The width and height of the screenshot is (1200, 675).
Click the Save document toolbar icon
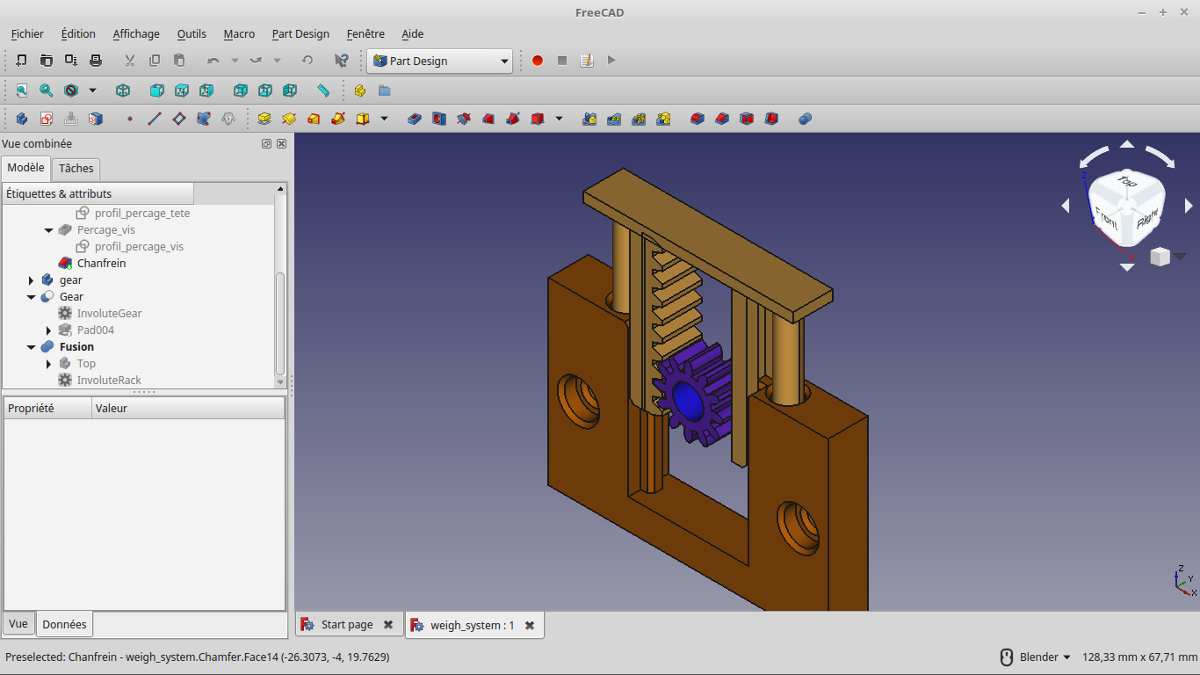71,61
